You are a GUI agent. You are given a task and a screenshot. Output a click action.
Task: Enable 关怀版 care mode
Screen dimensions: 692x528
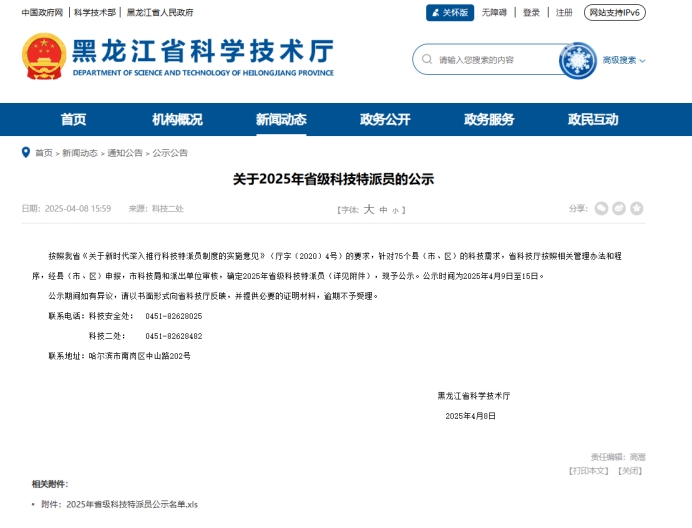point(450,13)
